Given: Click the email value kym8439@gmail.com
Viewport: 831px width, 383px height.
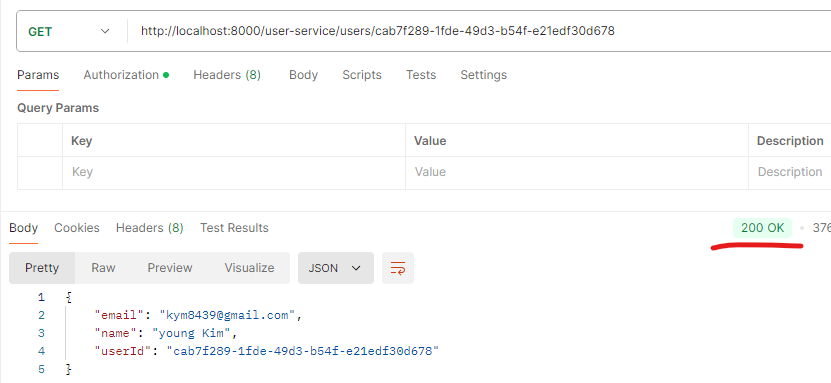Looking at the screenshot, I should (227, 316).
